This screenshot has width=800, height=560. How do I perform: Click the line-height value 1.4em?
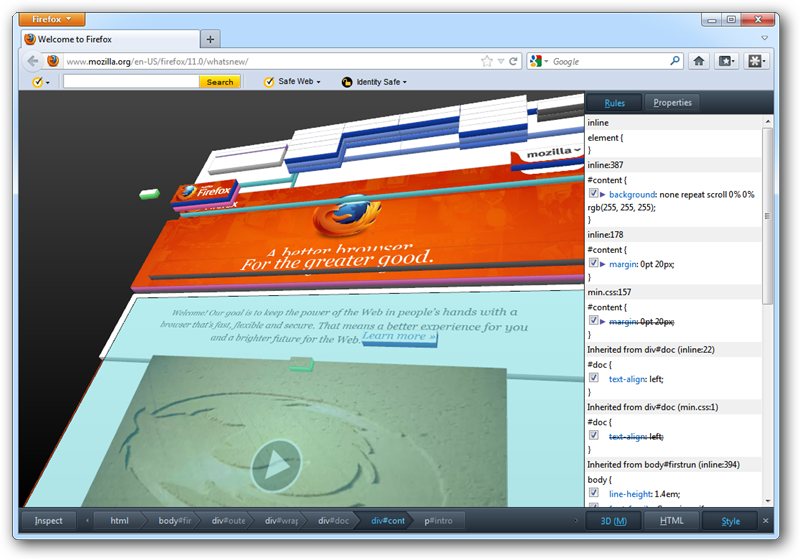667,494
